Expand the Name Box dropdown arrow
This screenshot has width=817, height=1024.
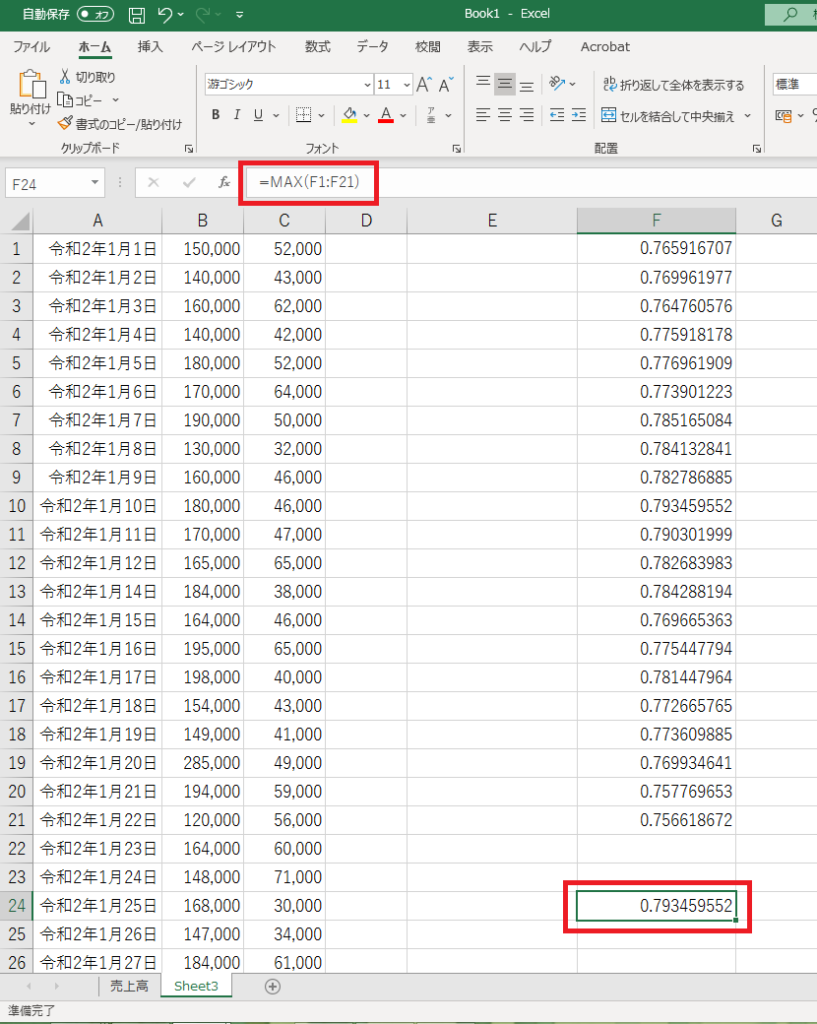pyautogui.click(x=95, y=182)
